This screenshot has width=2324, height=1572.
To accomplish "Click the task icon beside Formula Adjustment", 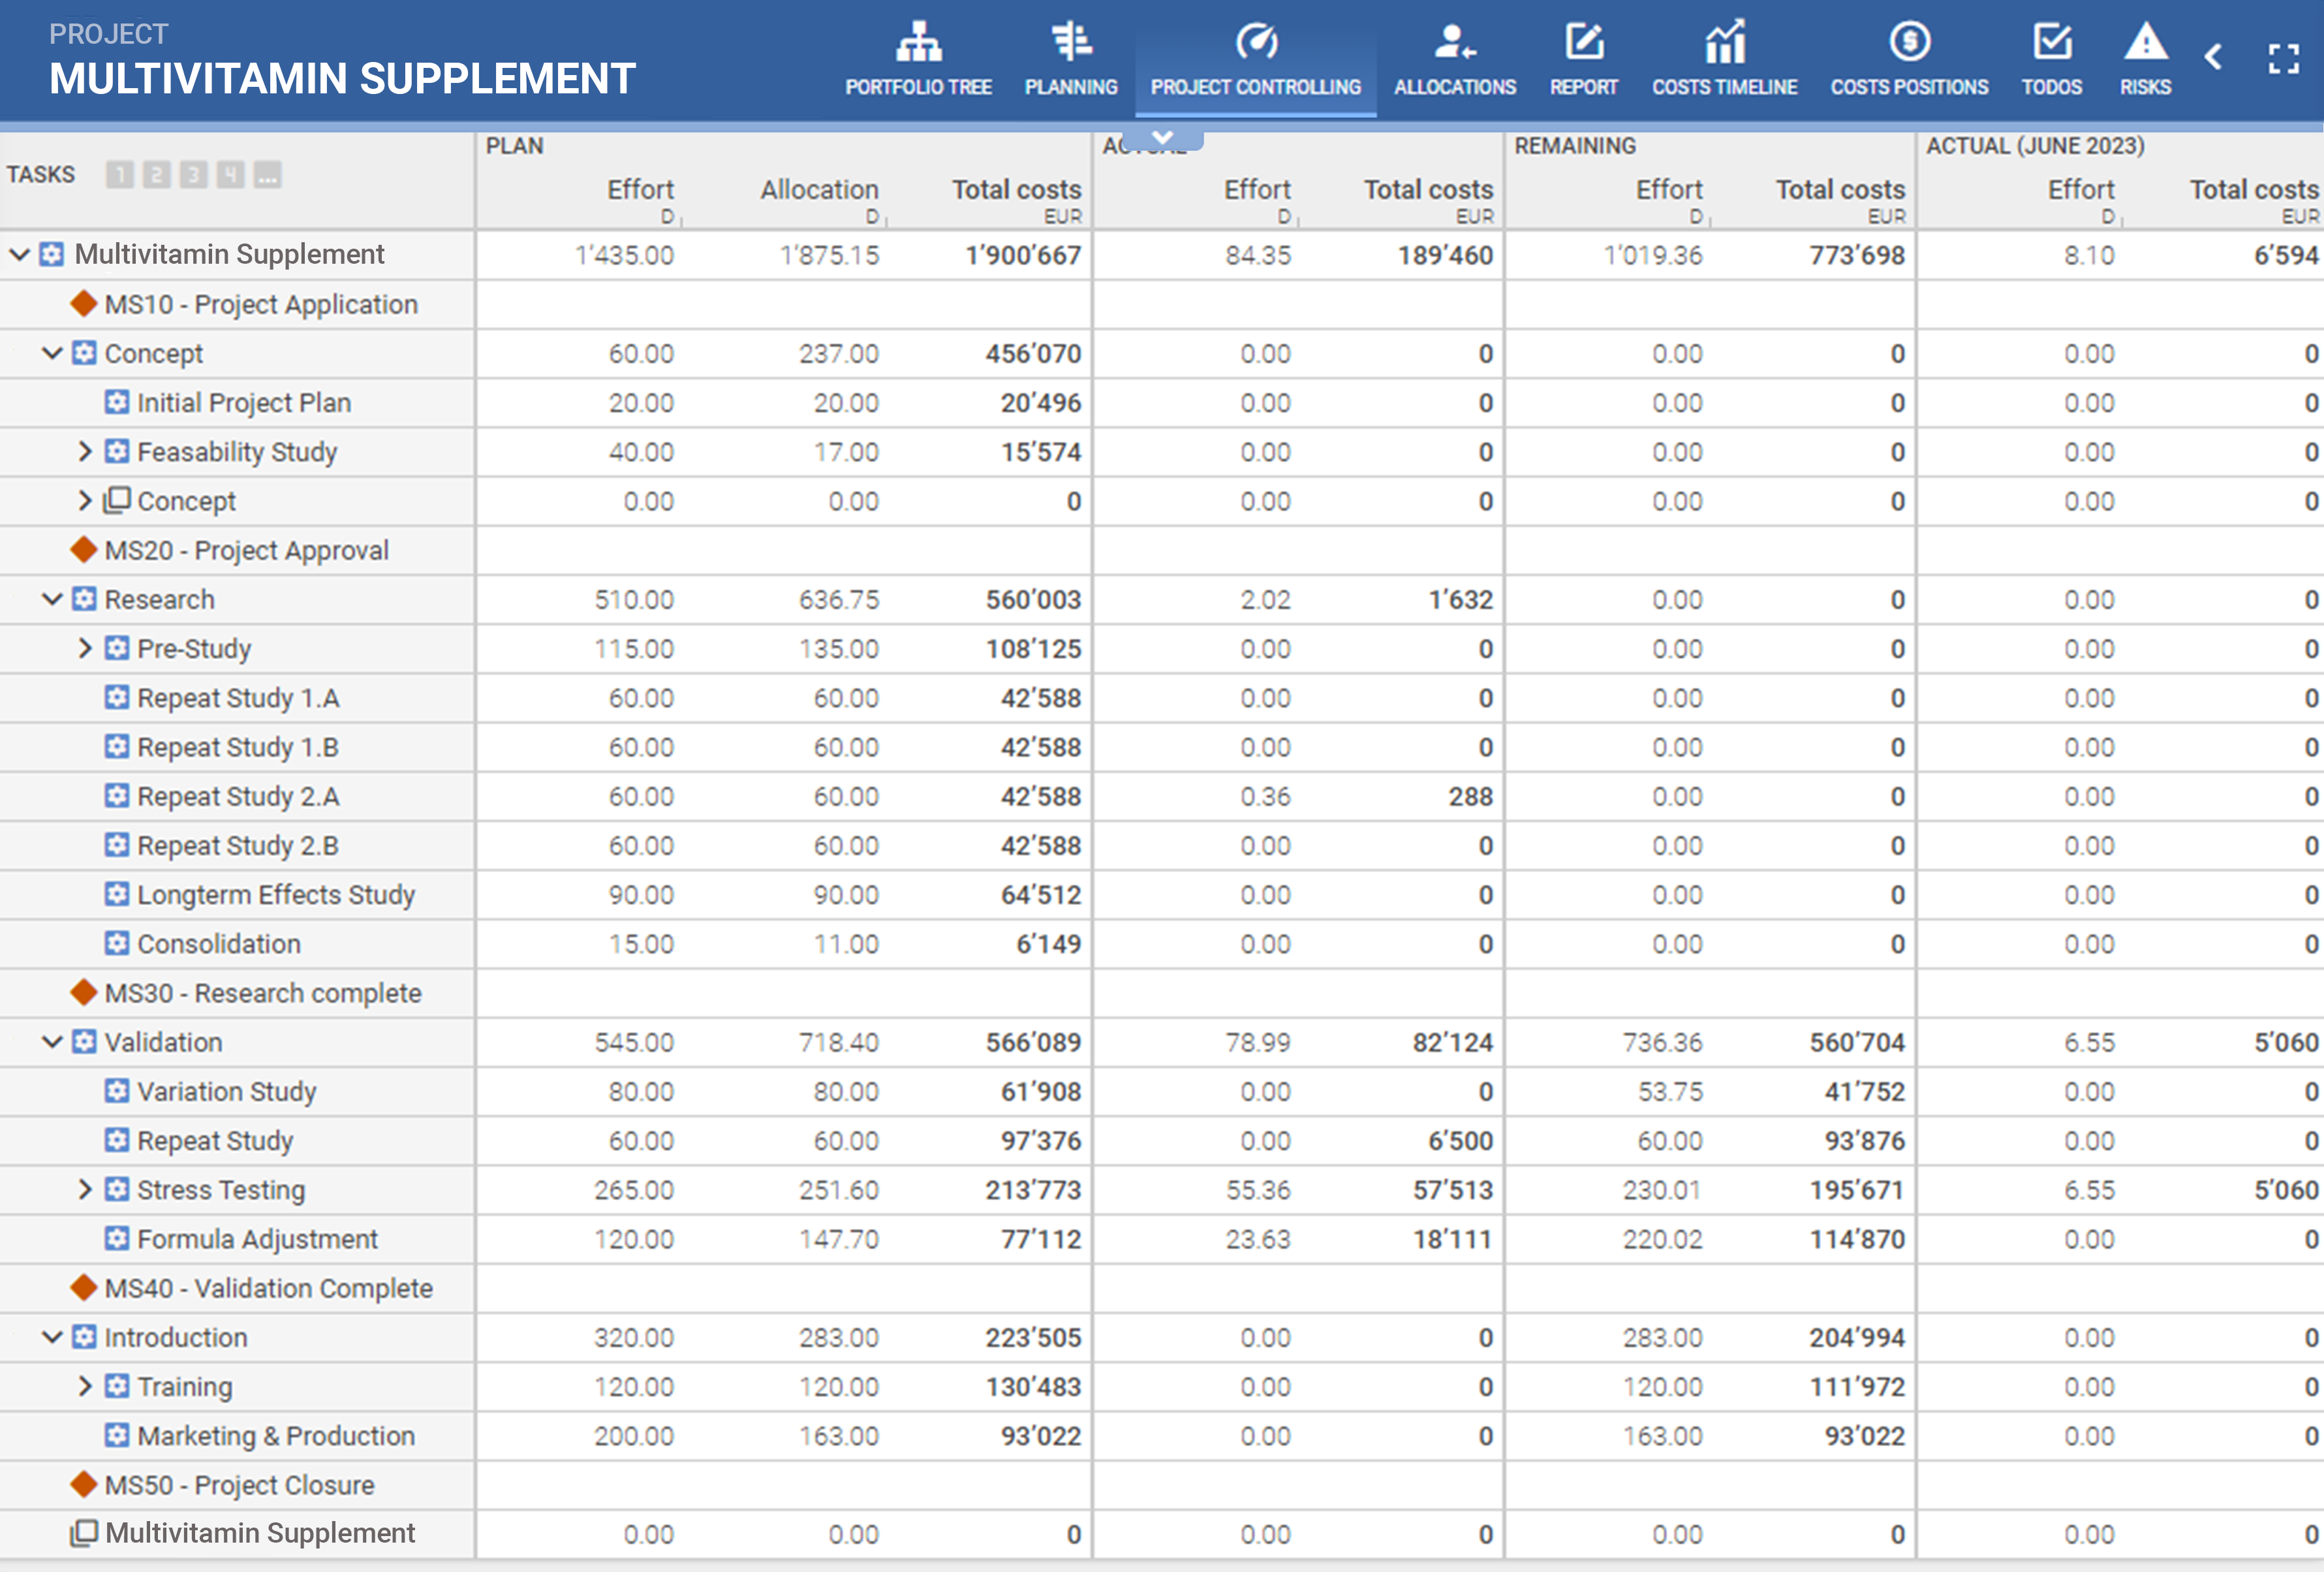I will pyautogui.click(x=117, y=1238).
